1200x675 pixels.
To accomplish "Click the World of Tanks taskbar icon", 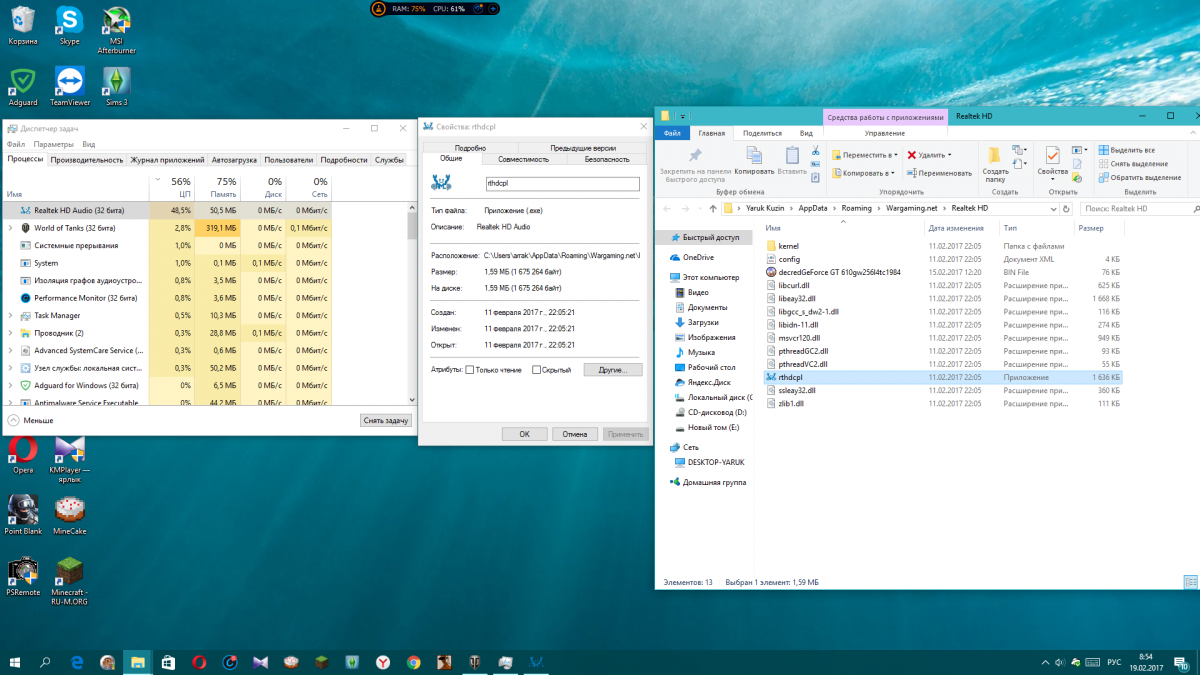I will pos(475,662).
